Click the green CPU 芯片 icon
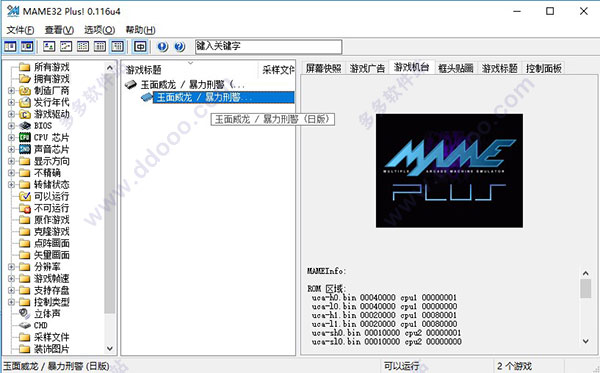 (x=25, y=138)
